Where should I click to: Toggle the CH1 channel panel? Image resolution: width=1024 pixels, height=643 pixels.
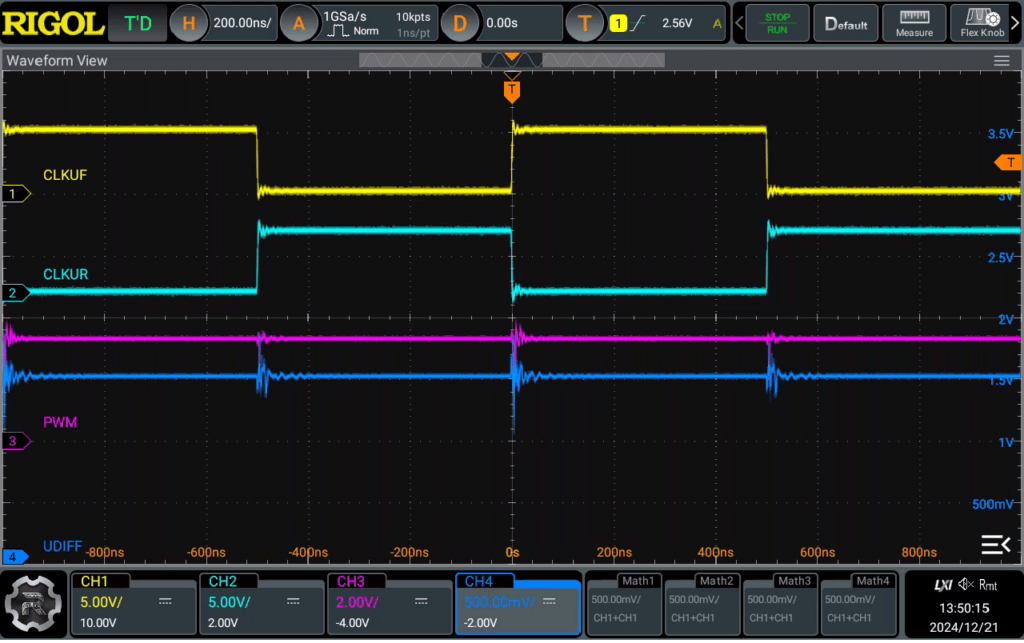(x=133, y=603)
